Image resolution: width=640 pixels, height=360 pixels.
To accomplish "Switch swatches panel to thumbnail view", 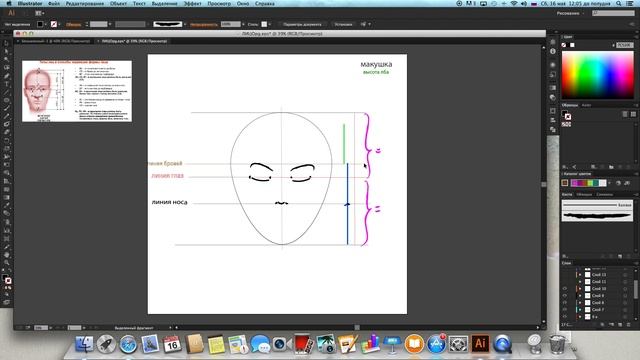I will pos(633,114).
